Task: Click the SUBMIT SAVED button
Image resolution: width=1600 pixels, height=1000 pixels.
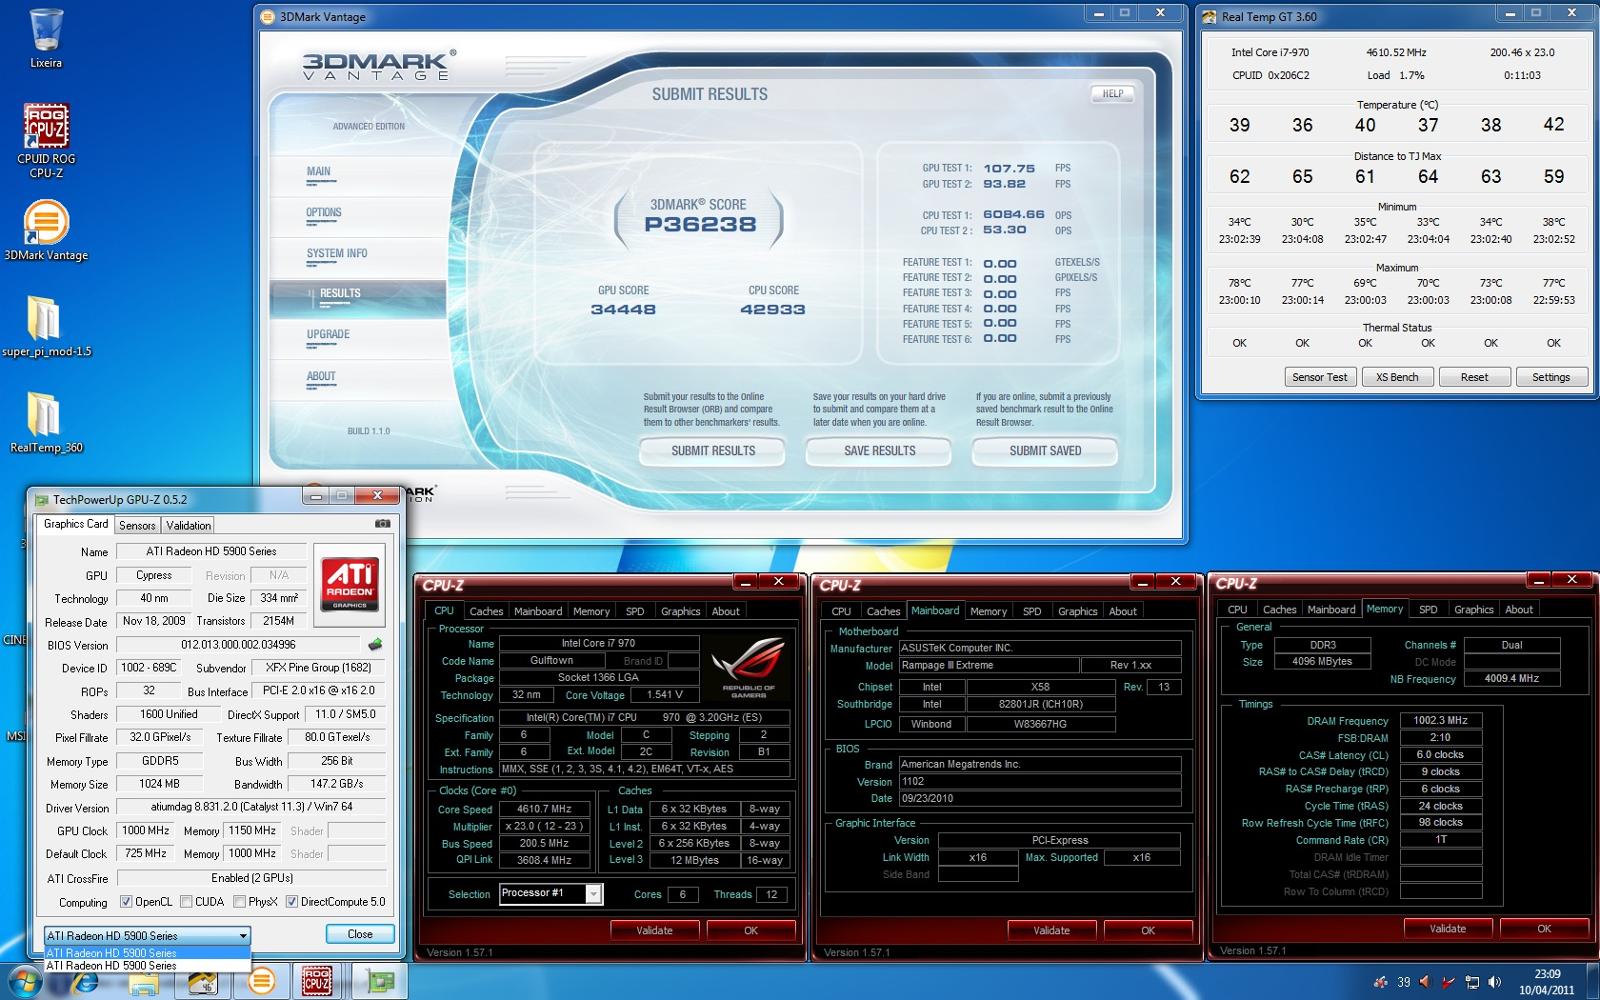Action: tap(1045, 451)
